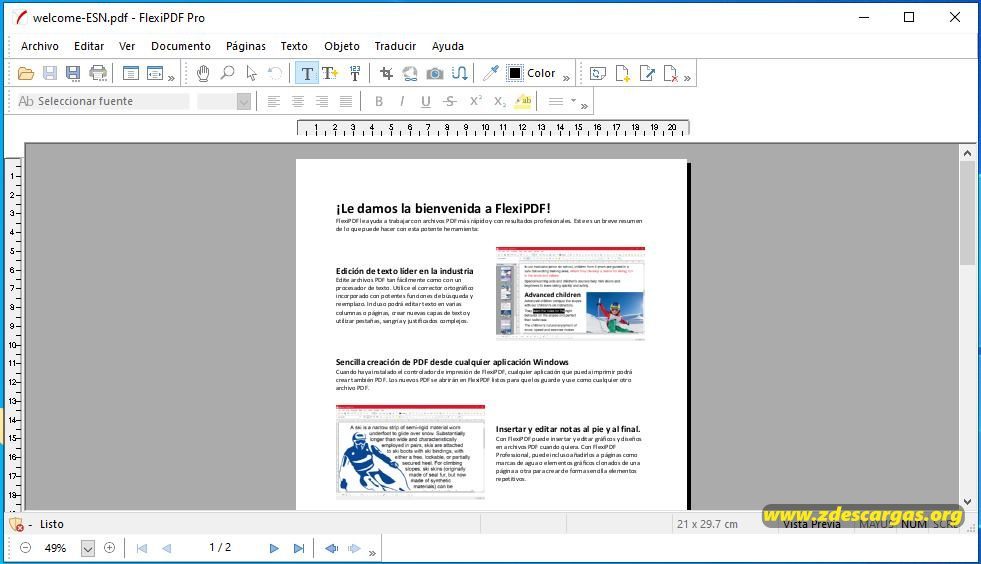Justify text alignment
This screenshot has width=981, height=564.
click(x=345, y=101)
